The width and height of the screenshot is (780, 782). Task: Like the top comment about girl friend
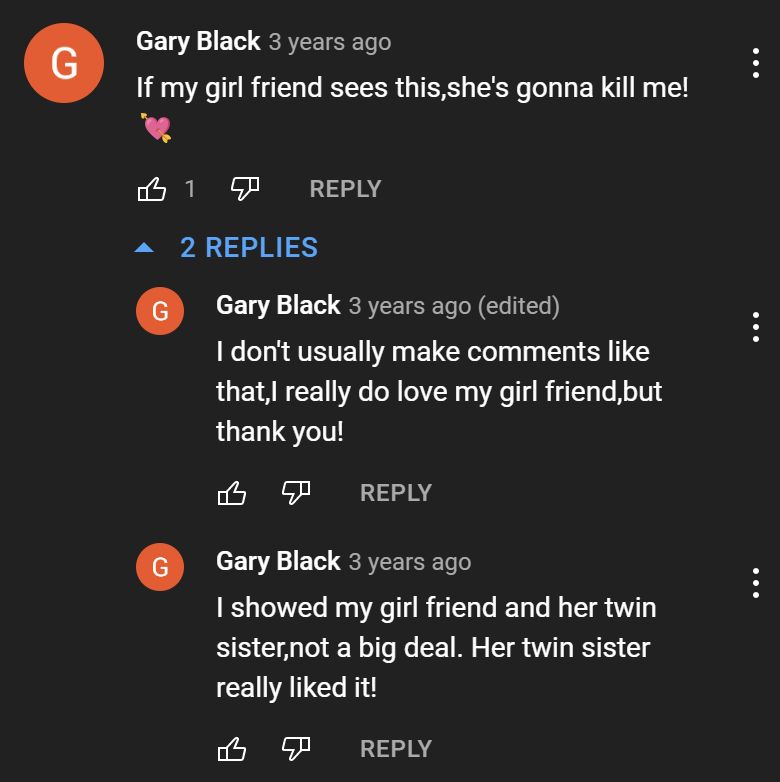152,189
